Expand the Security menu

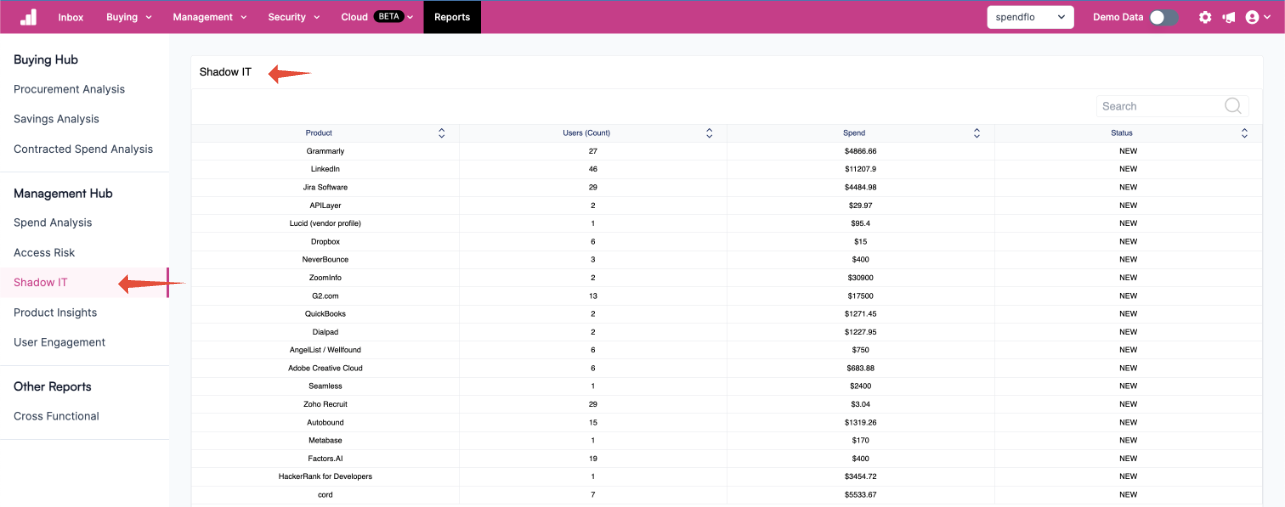[294, 17]
